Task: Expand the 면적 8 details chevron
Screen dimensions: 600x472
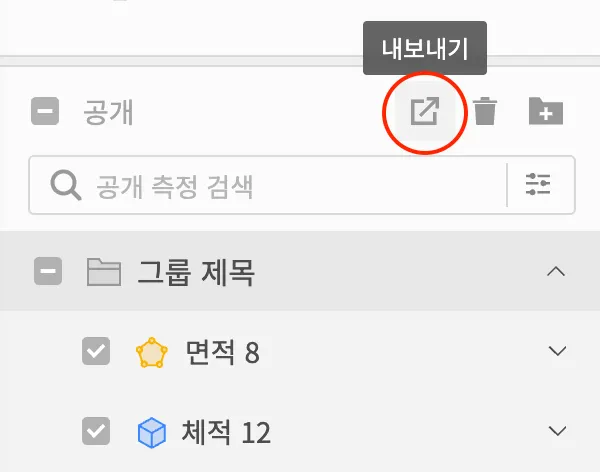Action: (x=557, y=351)
